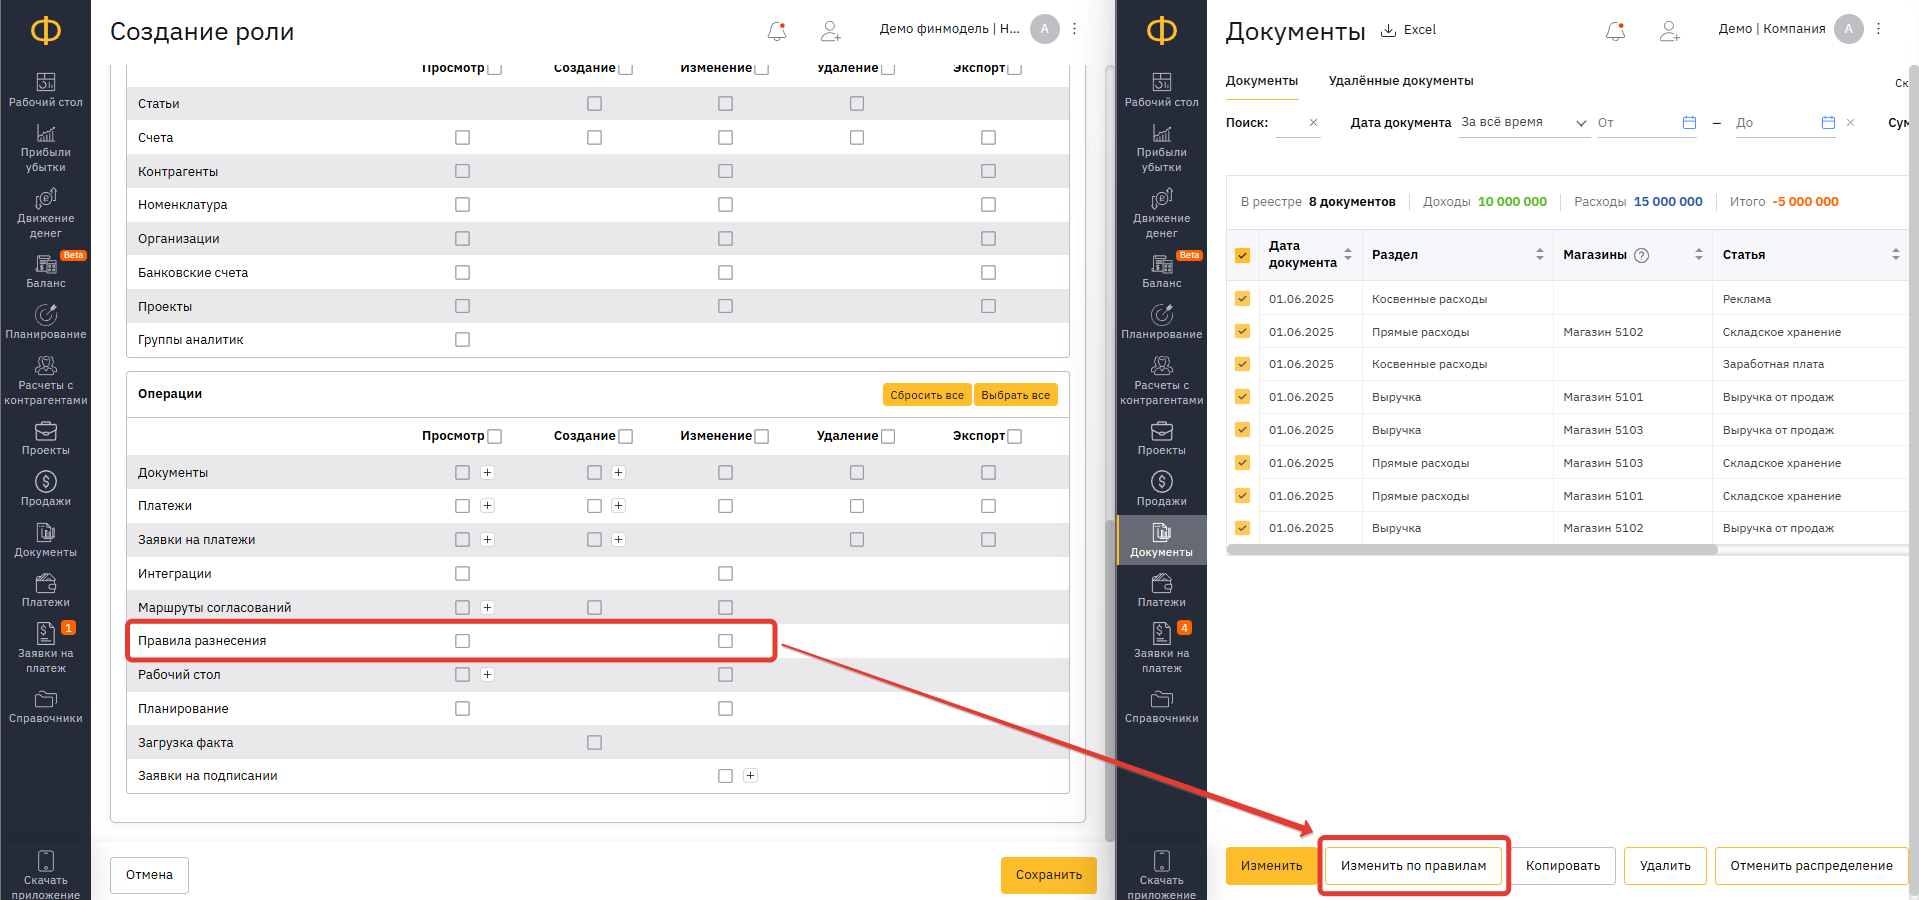Toggle the select-all checkbox in documents table header
Screen dimensions: 1919x900
click(1242, 255)
